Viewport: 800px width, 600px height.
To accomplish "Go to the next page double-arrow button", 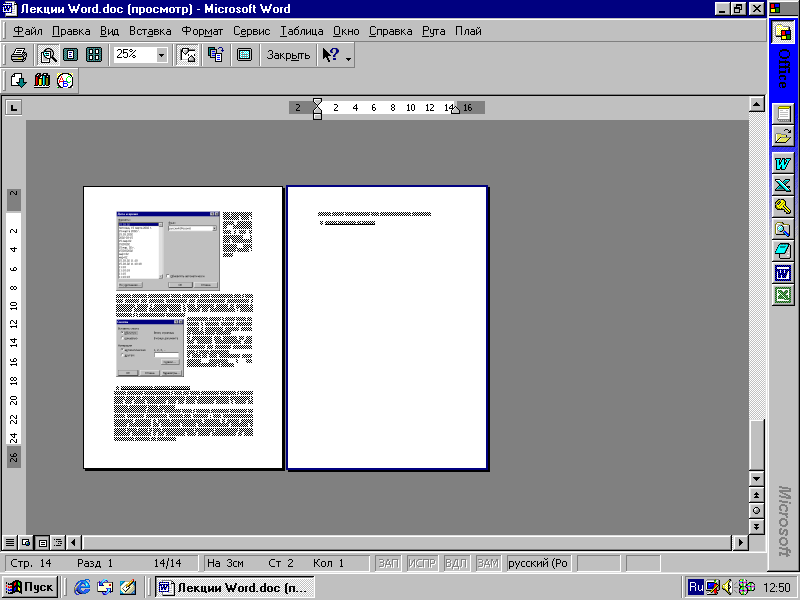I will 756,526.
